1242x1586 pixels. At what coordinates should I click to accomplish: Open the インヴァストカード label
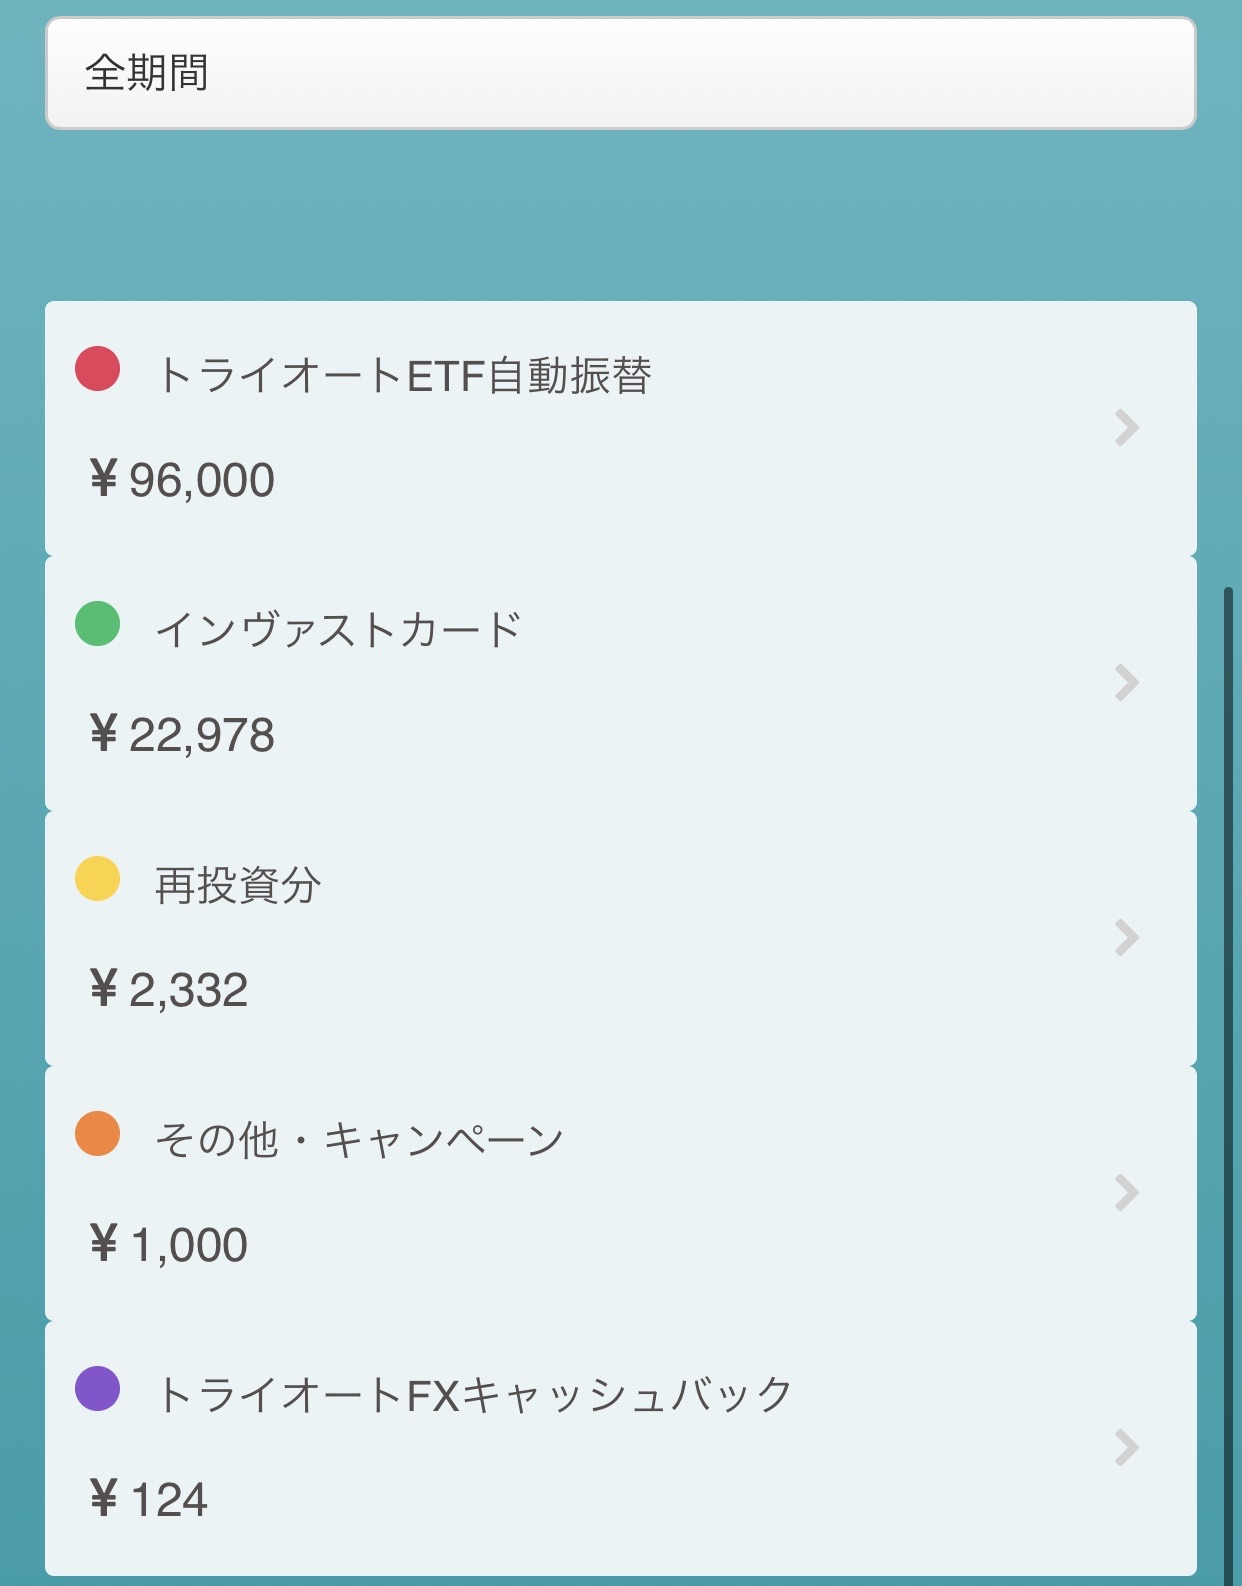click(339, 631)
